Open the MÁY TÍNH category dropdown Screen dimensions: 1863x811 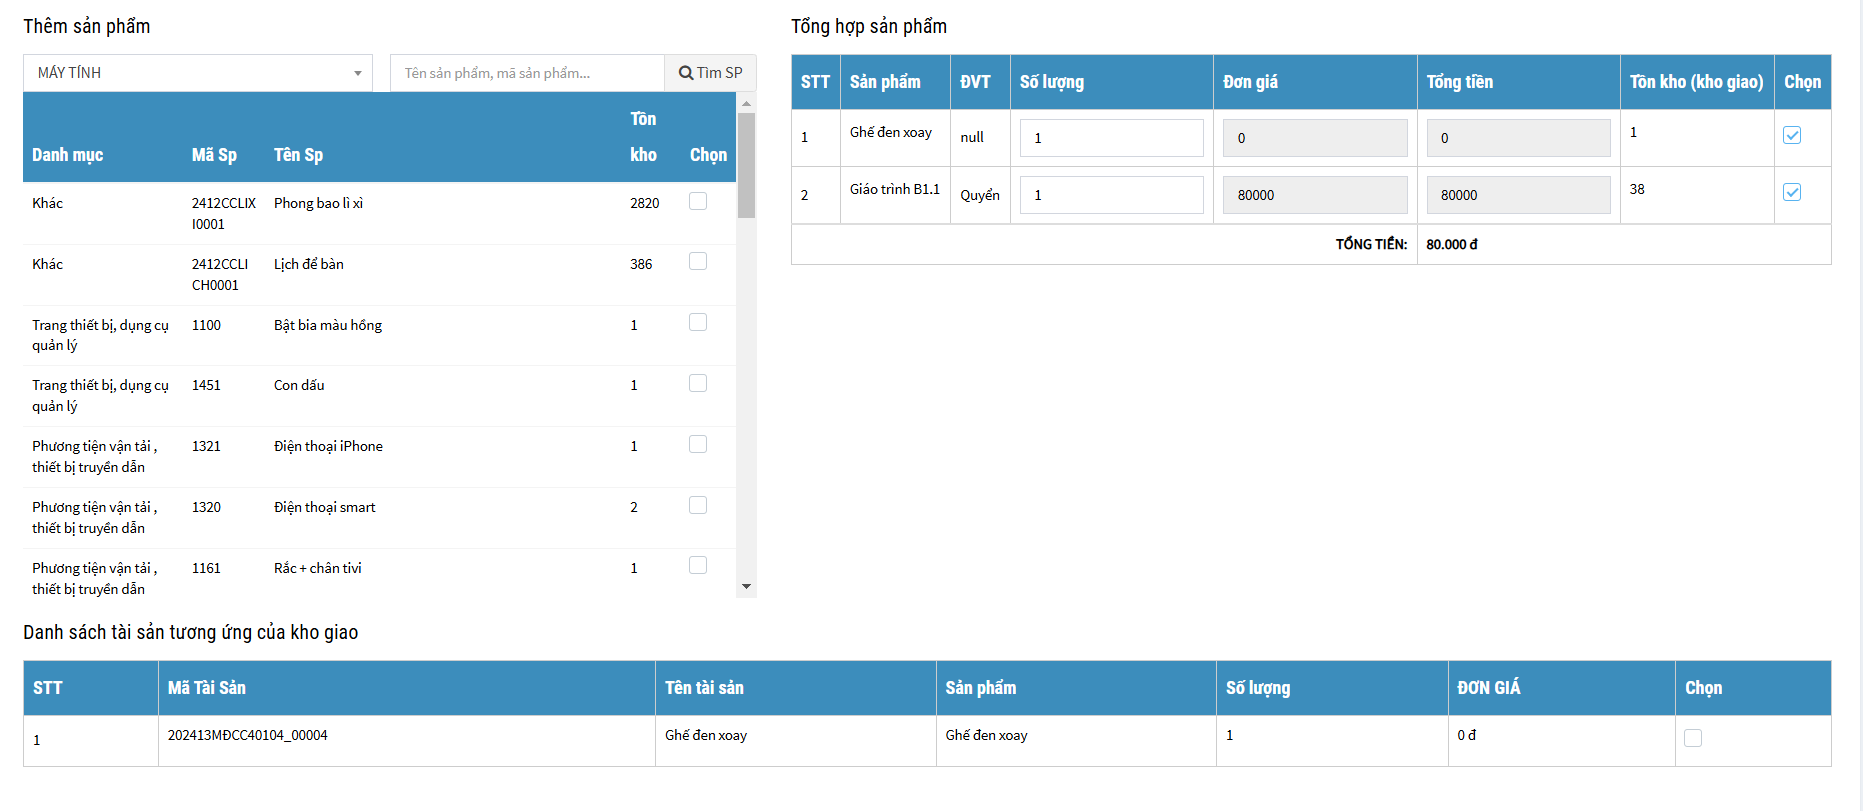point(198,73)
